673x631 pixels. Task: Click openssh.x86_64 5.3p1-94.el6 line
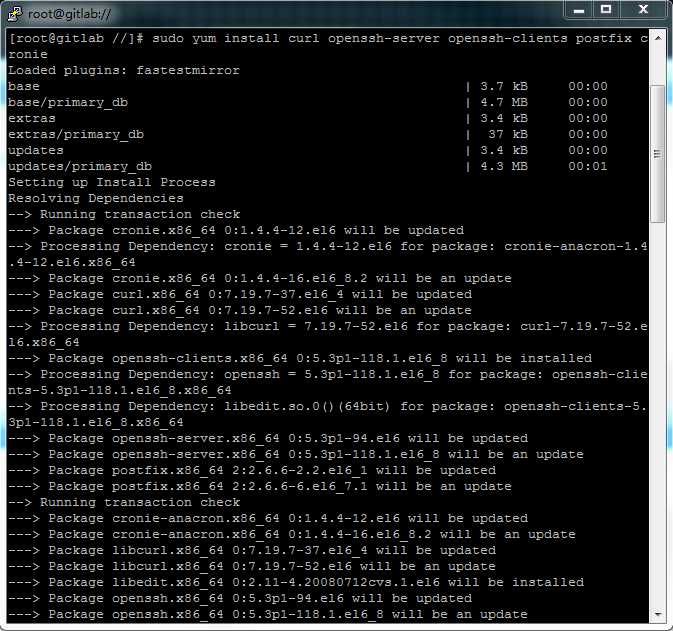tap(240, 598)
